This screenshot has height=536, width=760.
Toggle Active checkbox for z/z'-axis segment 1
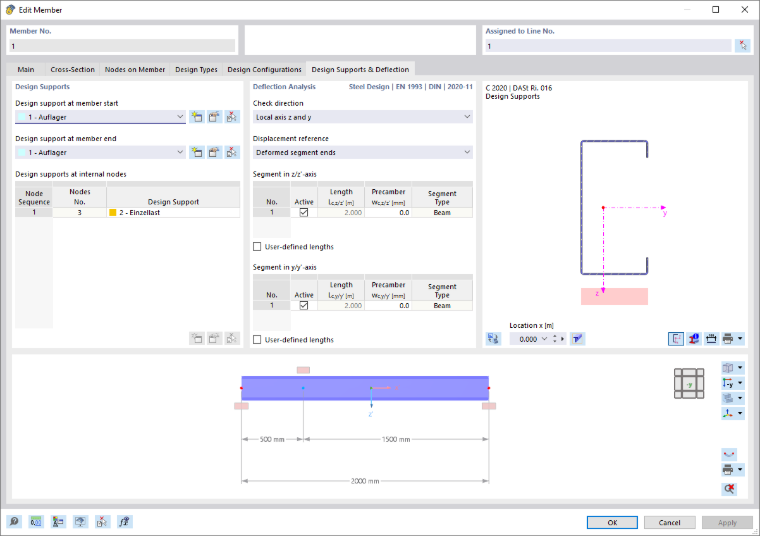pyautogui.click(x=304, y=212)
